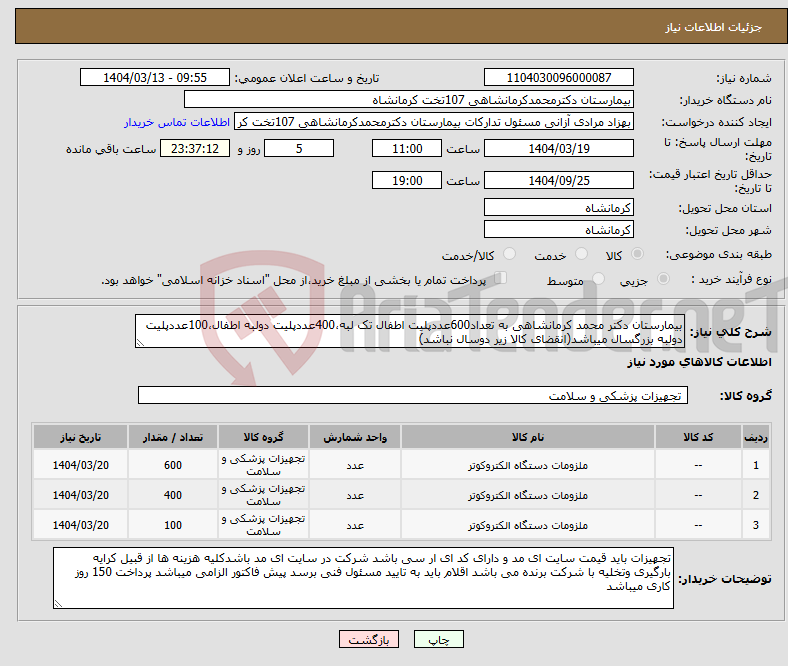The height and width of the screenshot is (666, 788).
Task: Click the buyer organization name field
Action: click(409, 100)
